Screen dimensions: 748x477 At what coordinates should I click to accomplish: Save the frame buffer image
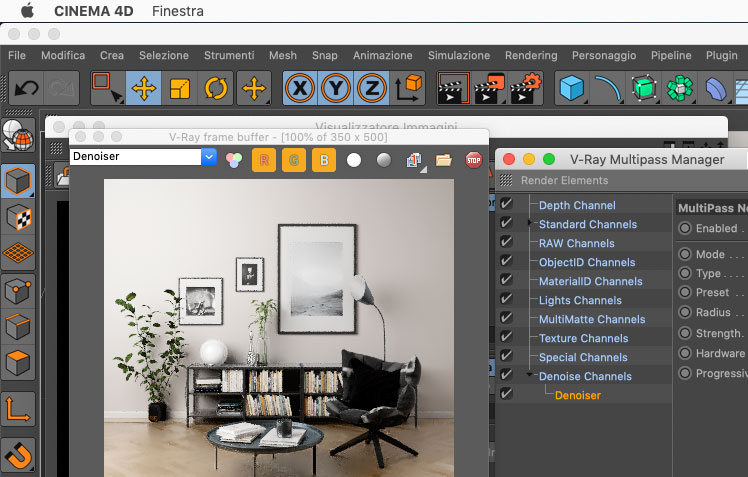click(414, 160)
